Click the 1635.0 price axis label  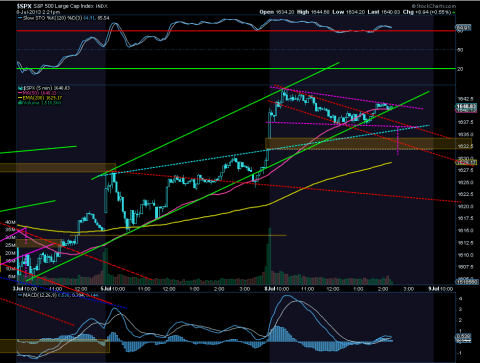point(465,134)
